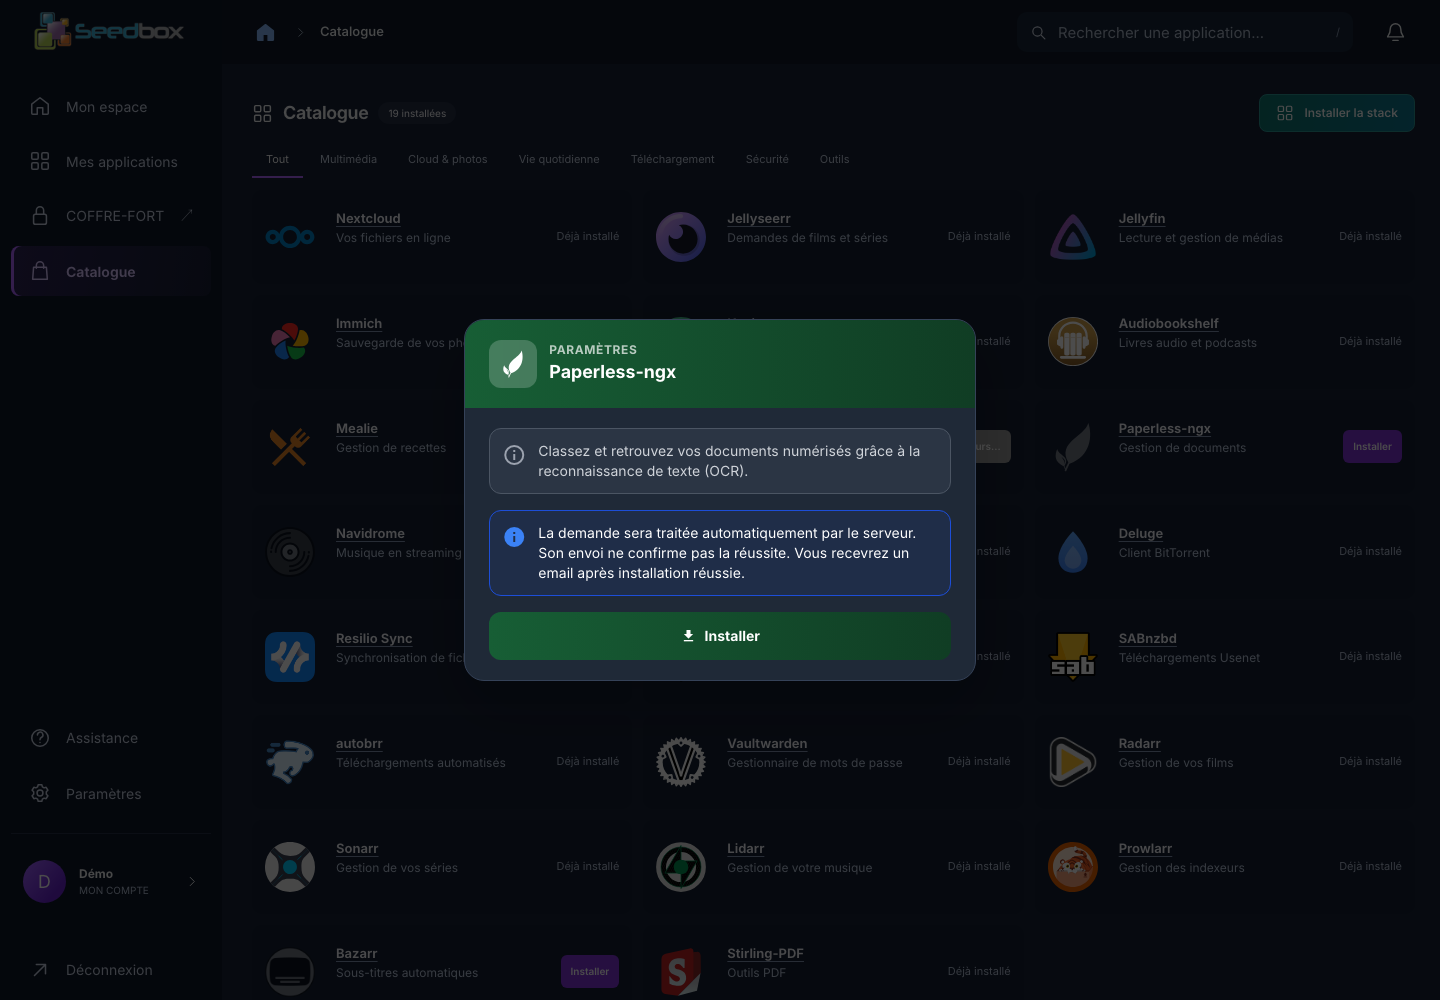Click Installer la stack button

pyautogui.click(x=1337, y=113)
